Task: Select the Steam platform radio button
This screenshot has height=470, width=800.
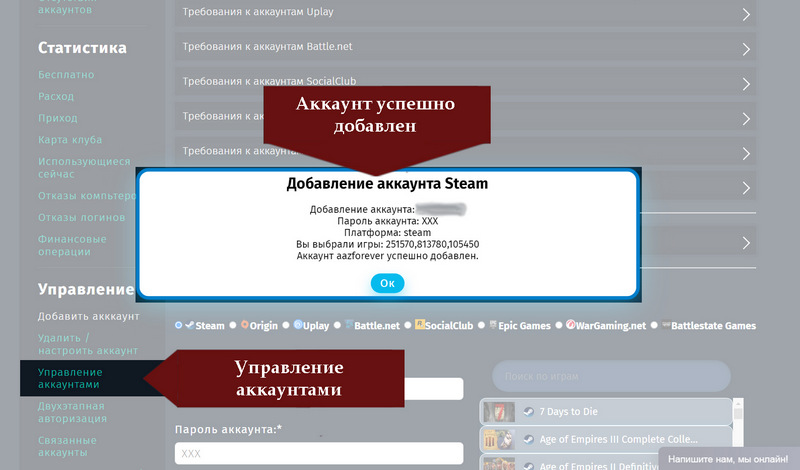Action: (x=179, y=325)
